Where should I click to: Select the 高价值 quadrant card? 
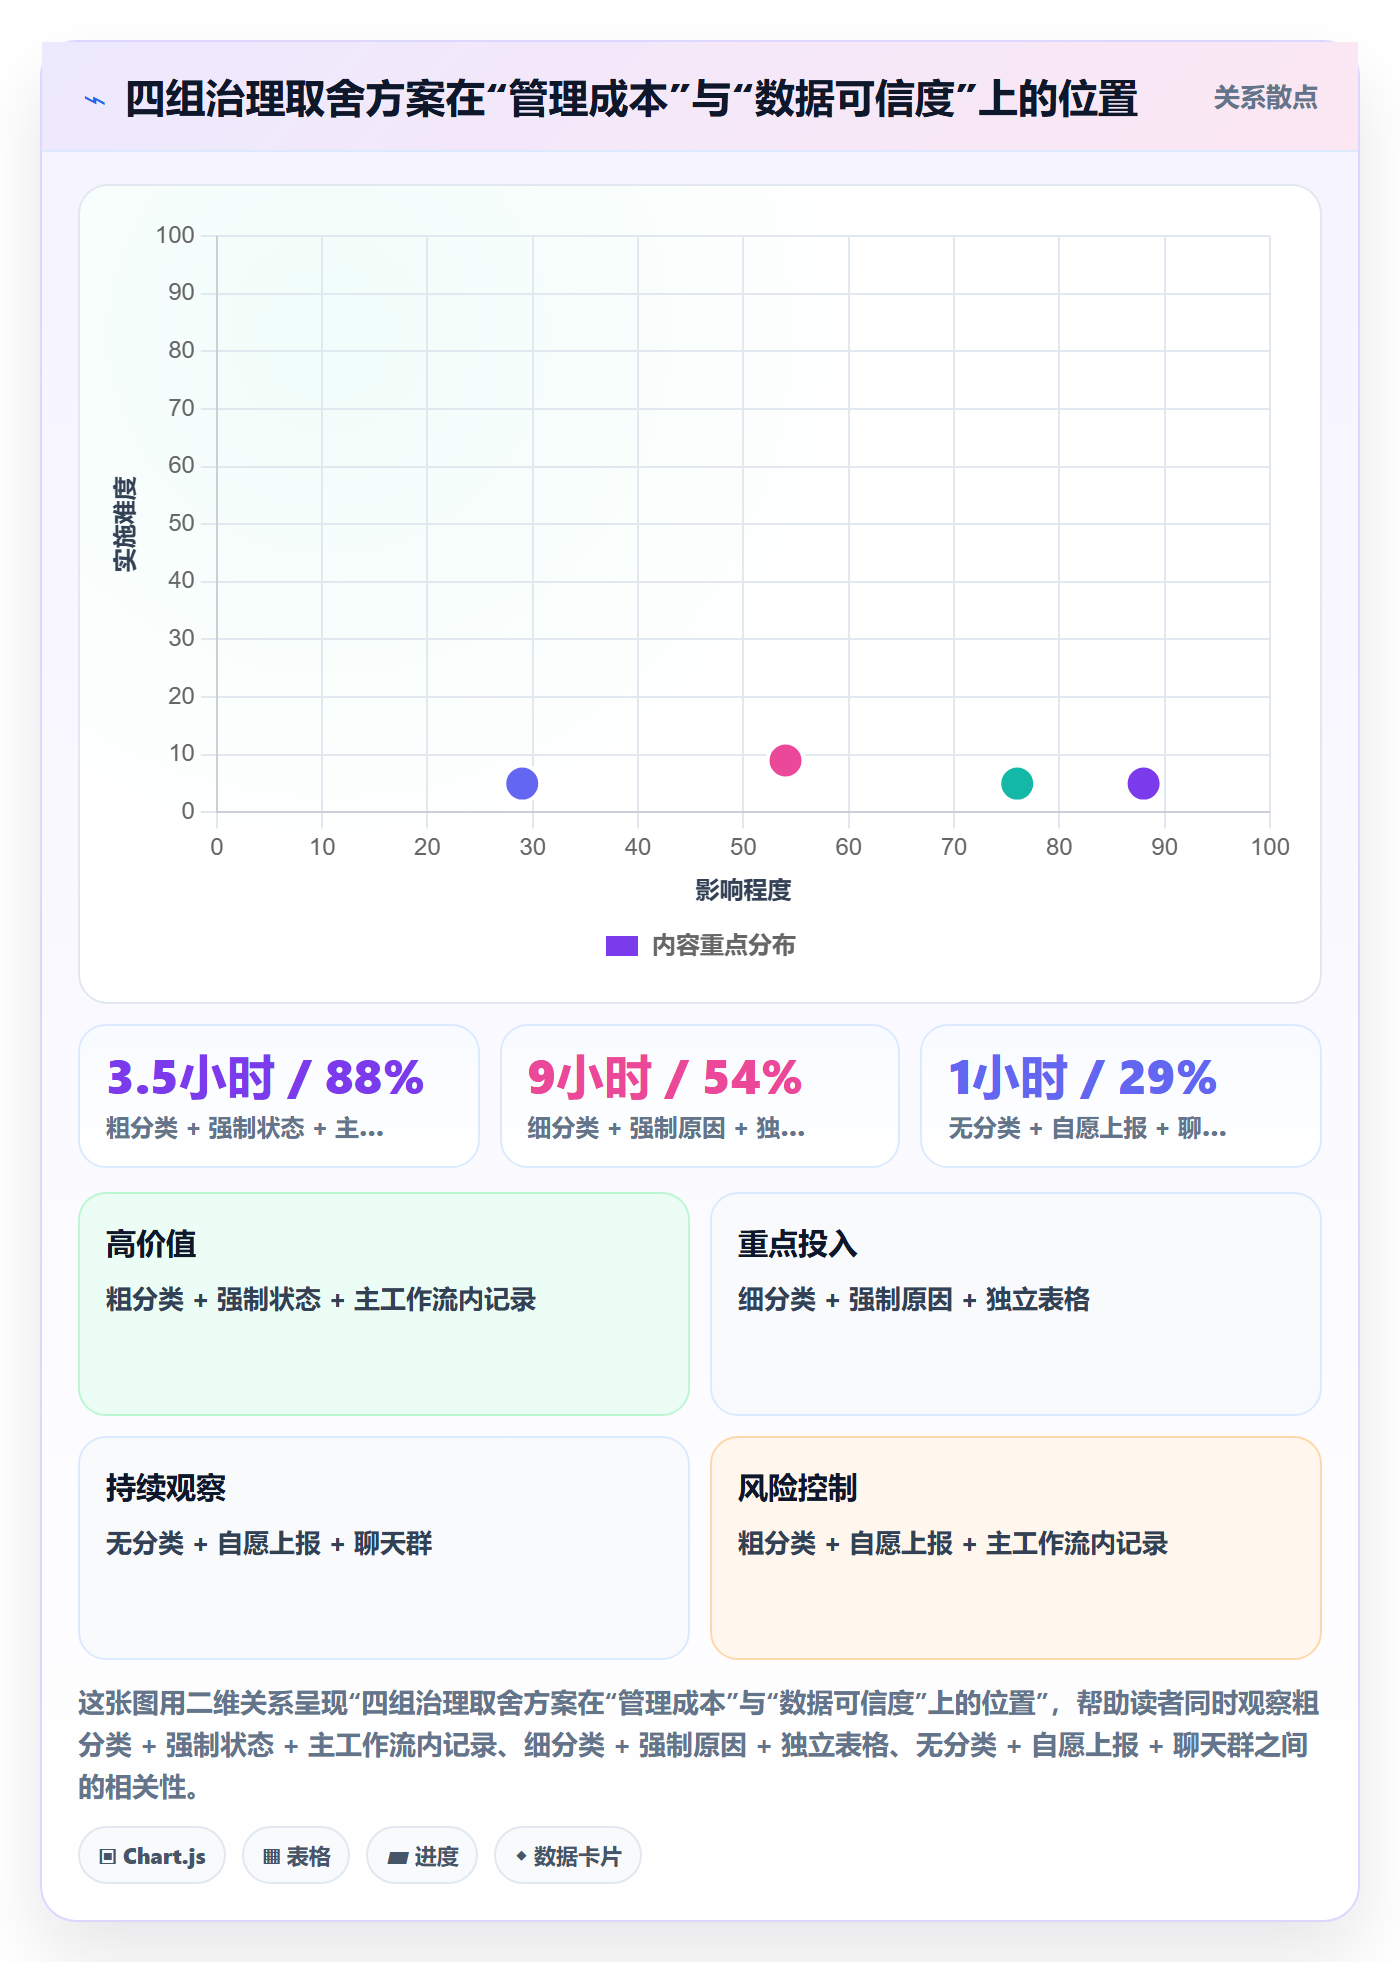point(384,1304)
